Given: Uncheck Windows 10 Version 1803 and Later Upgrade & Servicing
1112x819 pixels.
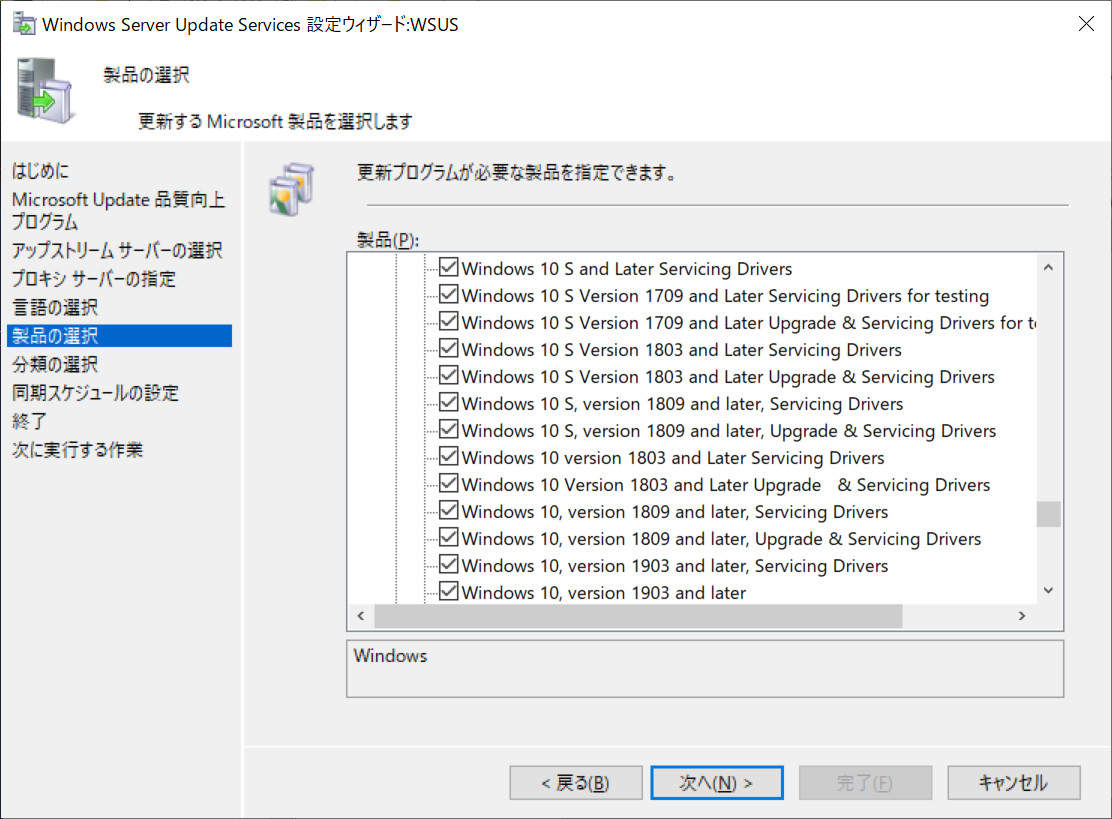Looking at the screenshot, I should point(448,483).
